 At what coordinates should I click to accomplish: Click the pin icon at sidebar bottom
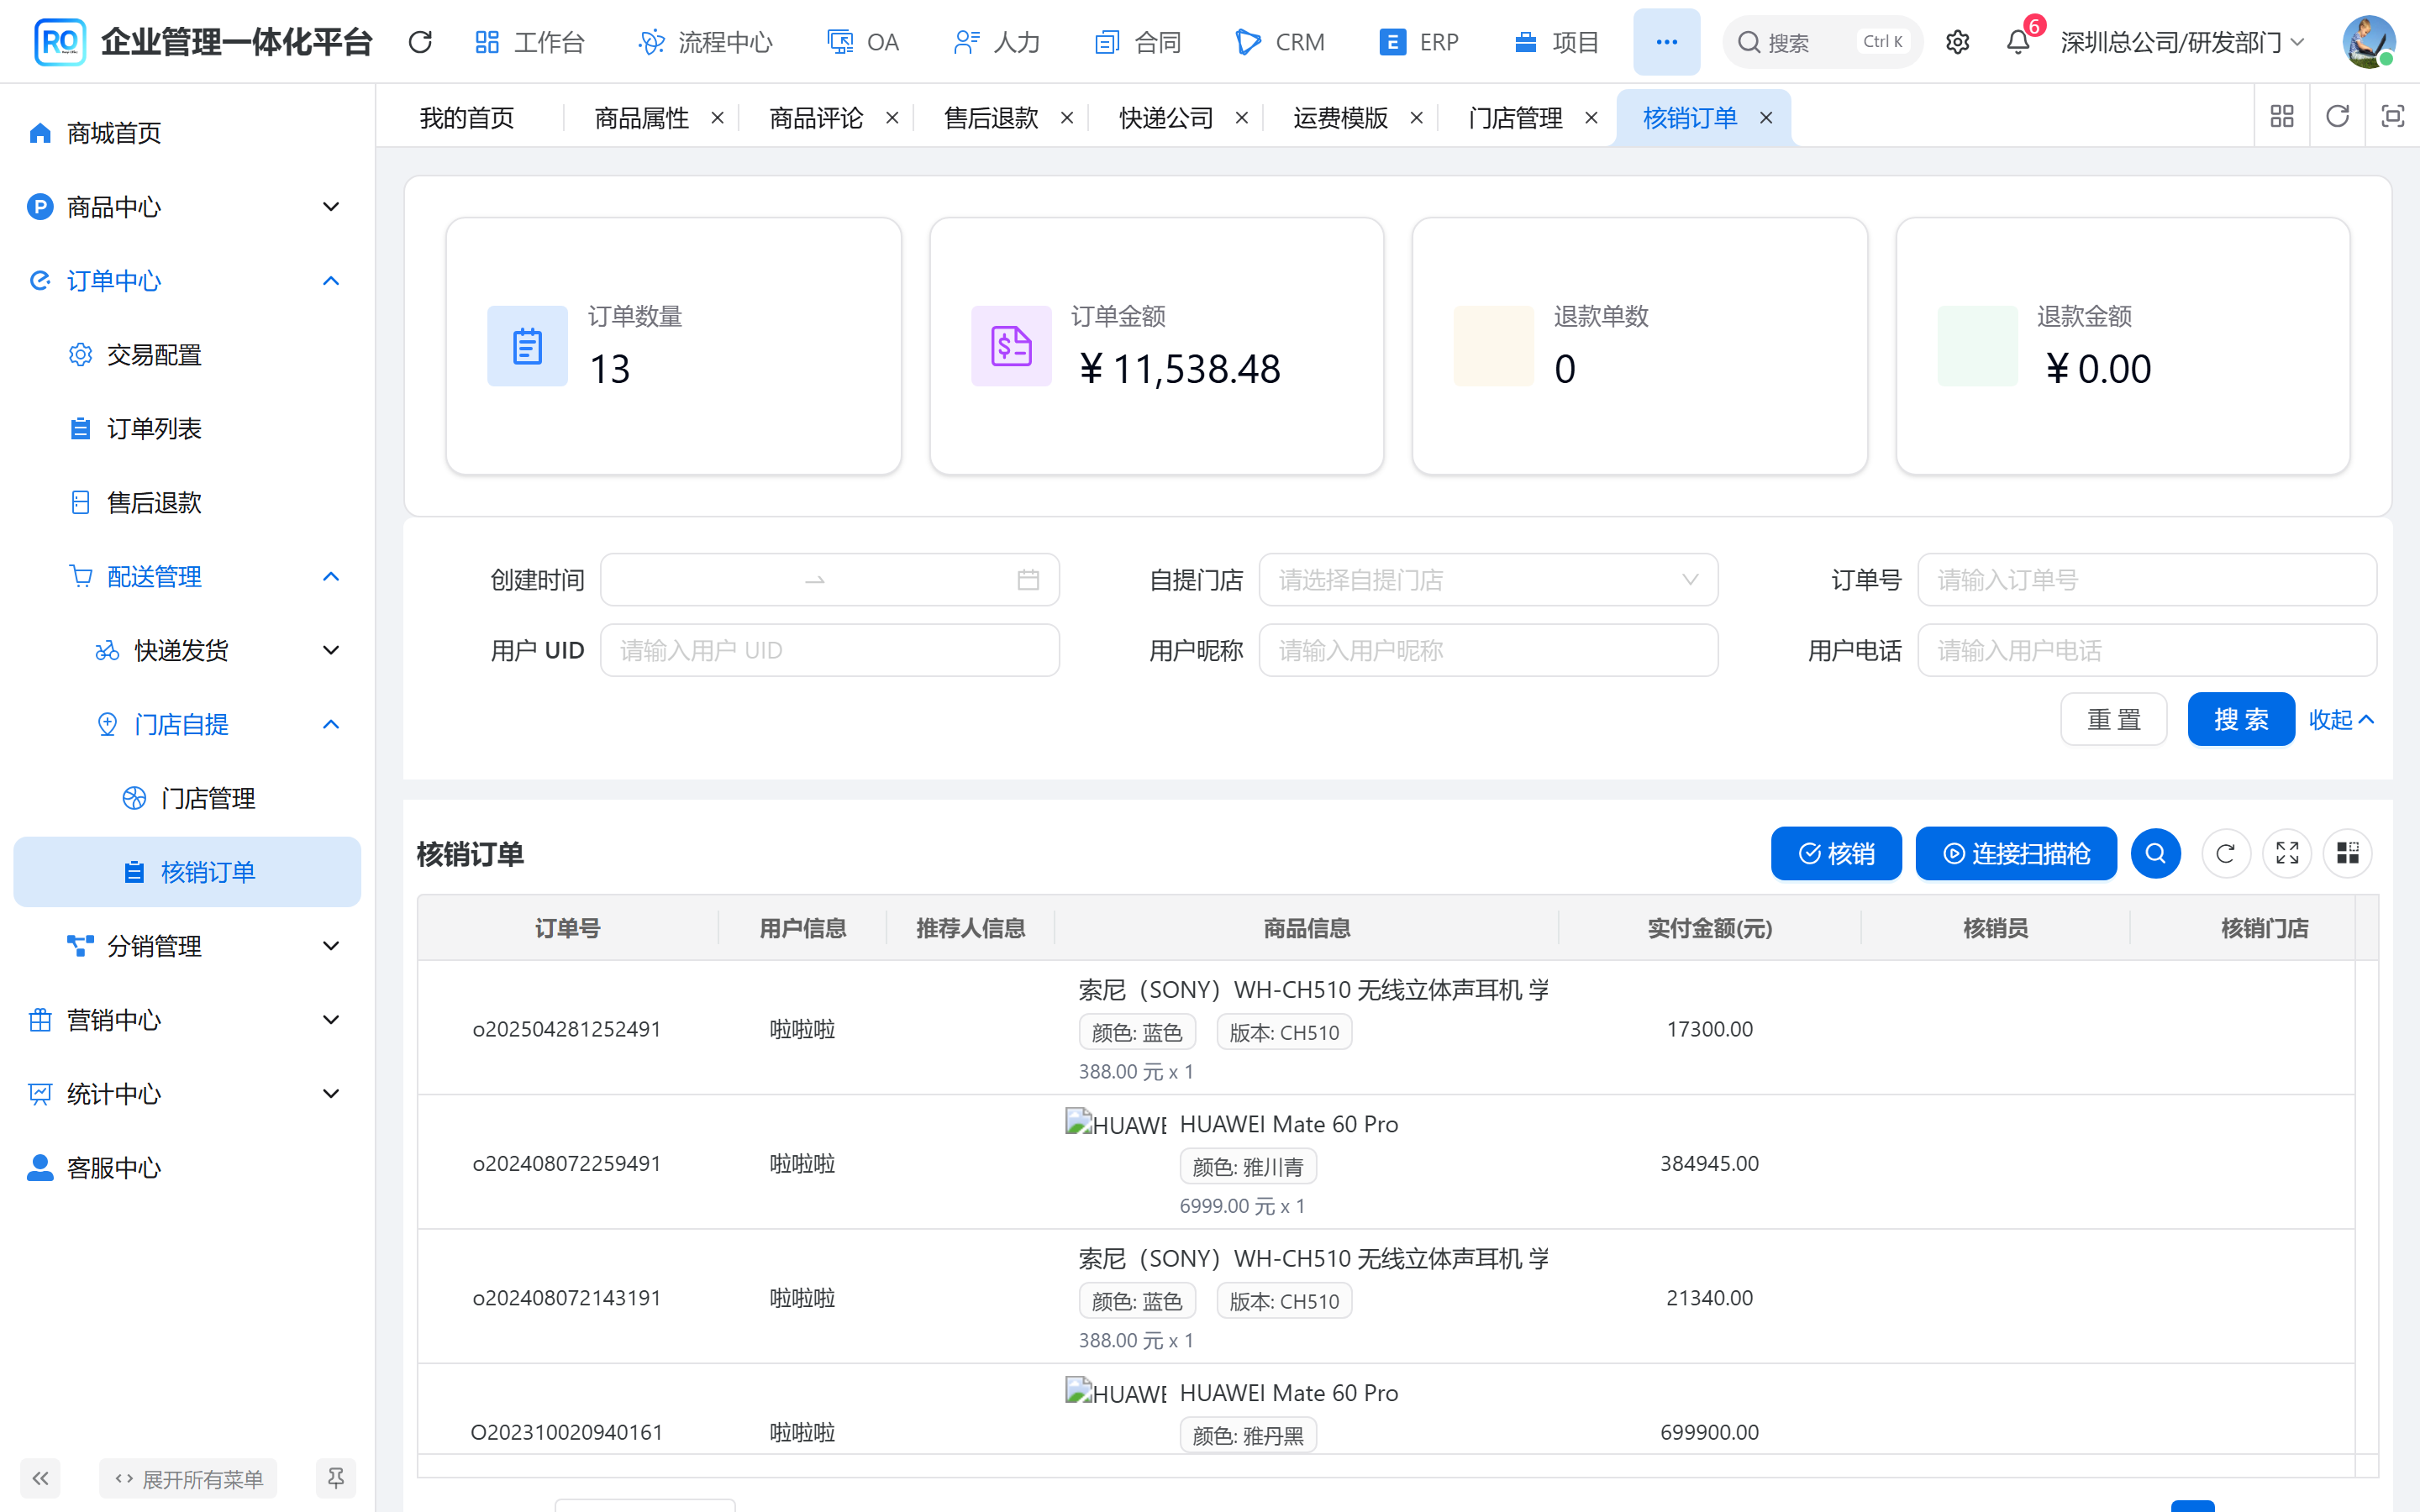(336, 1478)
